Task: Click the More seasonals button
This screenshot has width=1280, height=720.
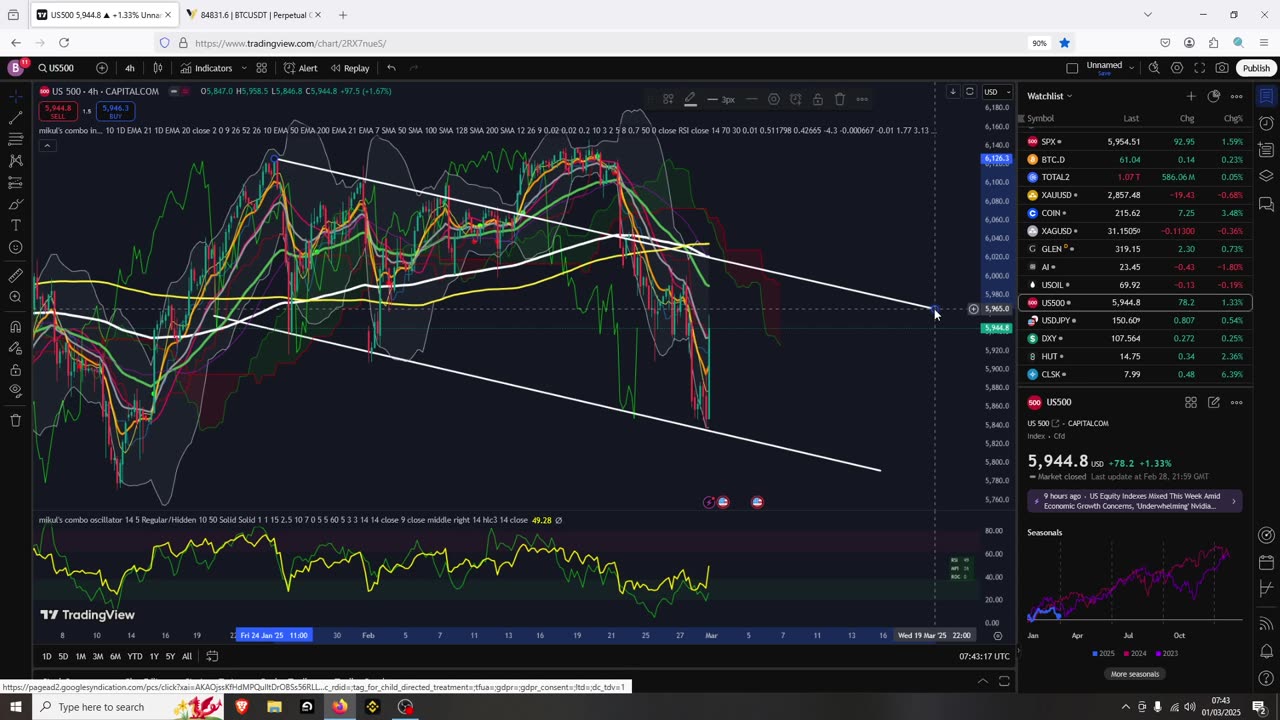Action: (1135, 674)
